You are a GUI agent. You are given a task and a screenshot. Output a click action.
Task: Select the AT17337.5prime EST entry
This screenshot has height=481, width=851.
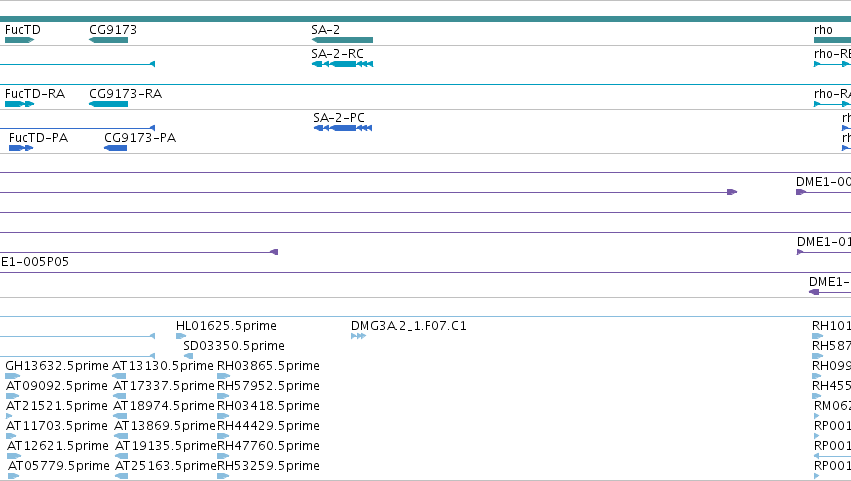click(x=164, y=386)
